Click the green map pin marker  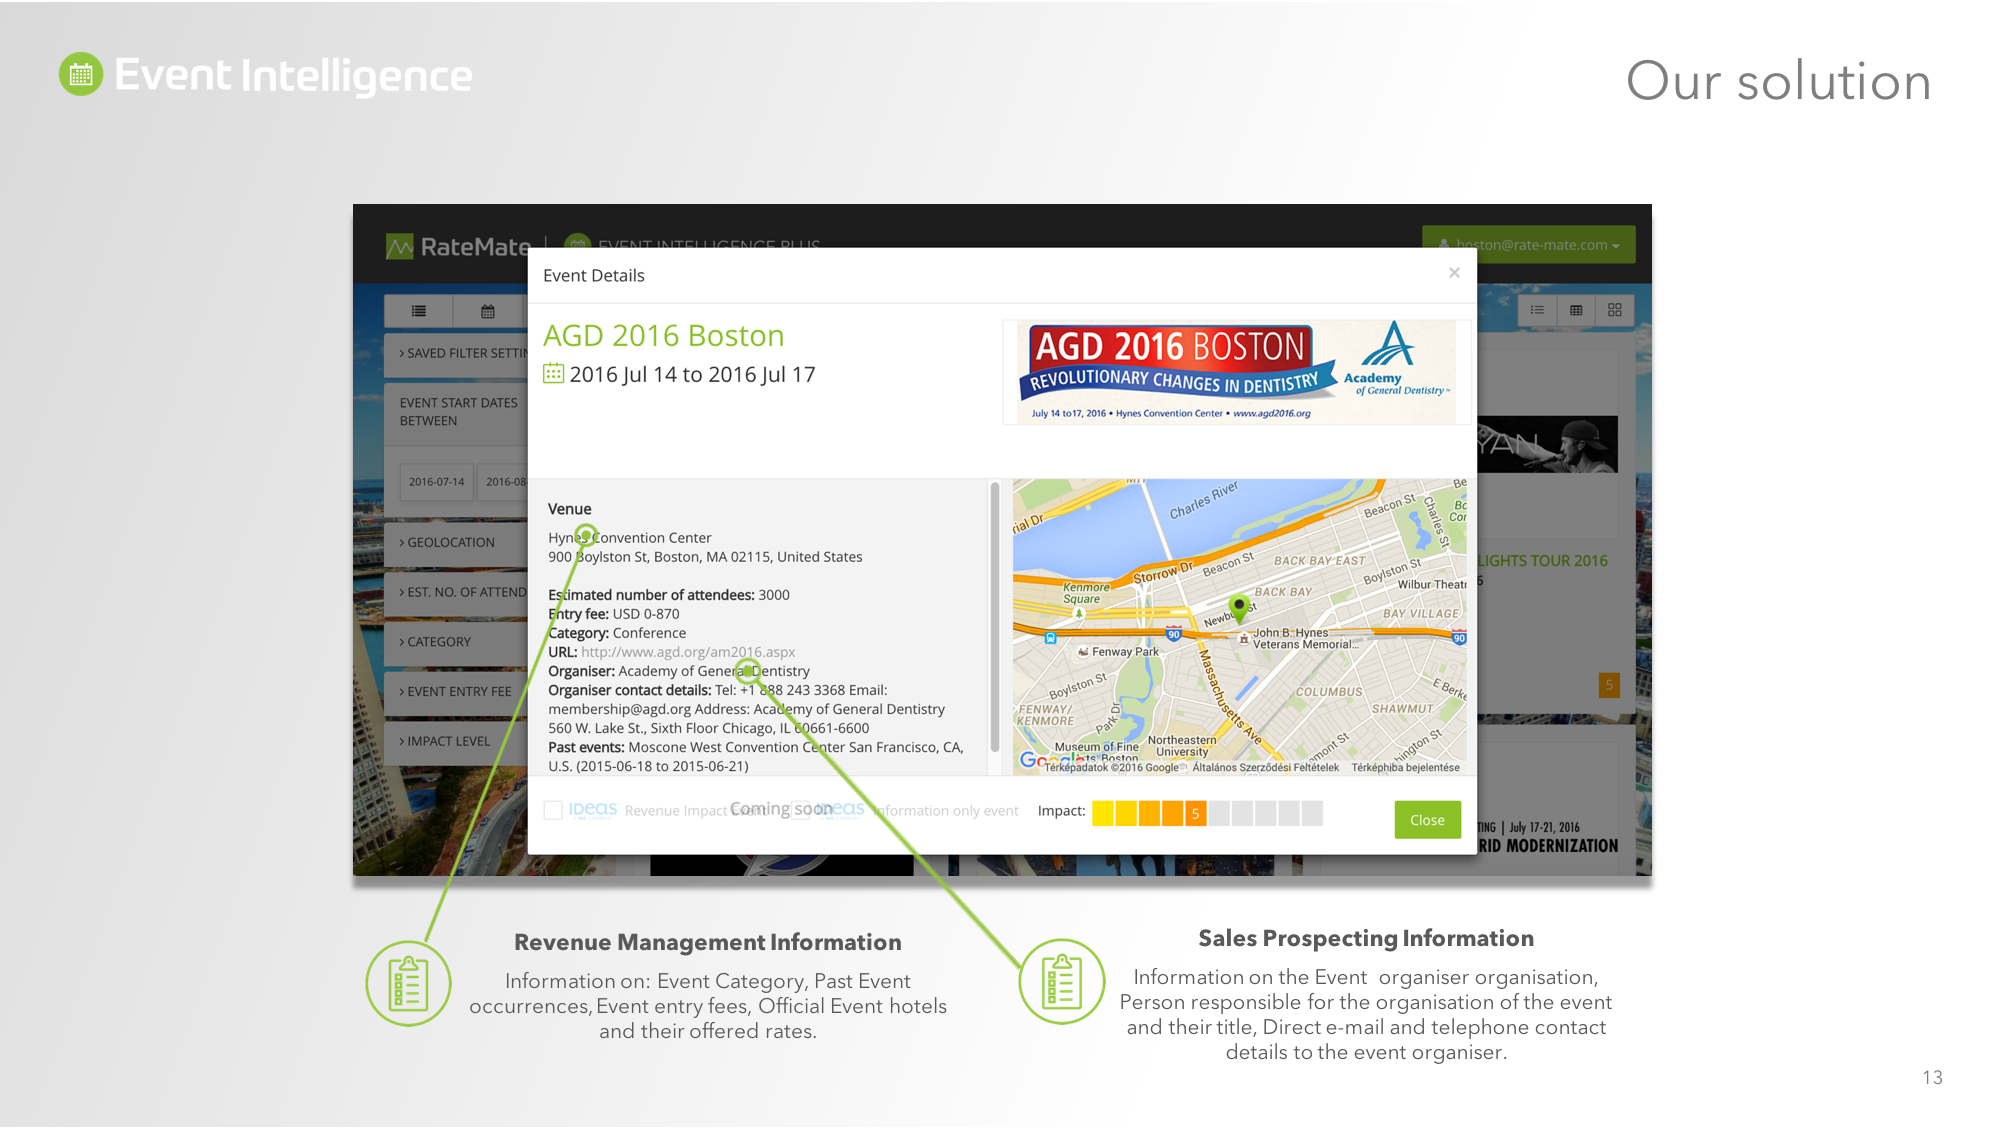click(x=1239, y=606)
